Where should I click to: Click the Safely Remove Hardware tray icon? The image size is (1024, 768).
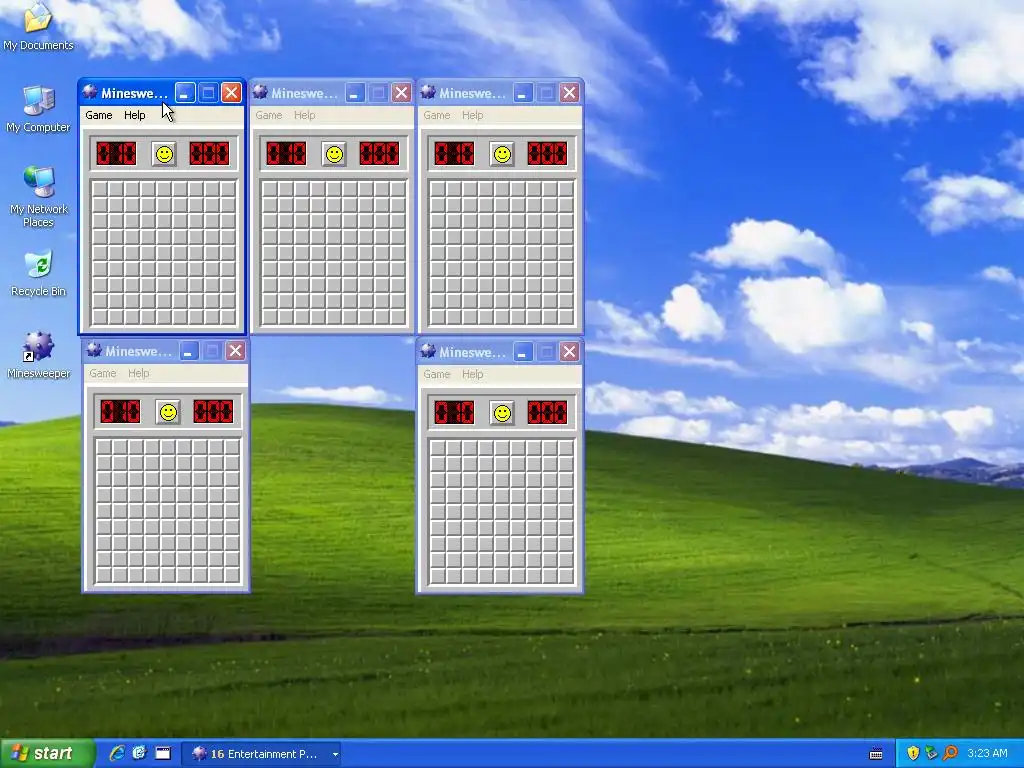(931, 753)
